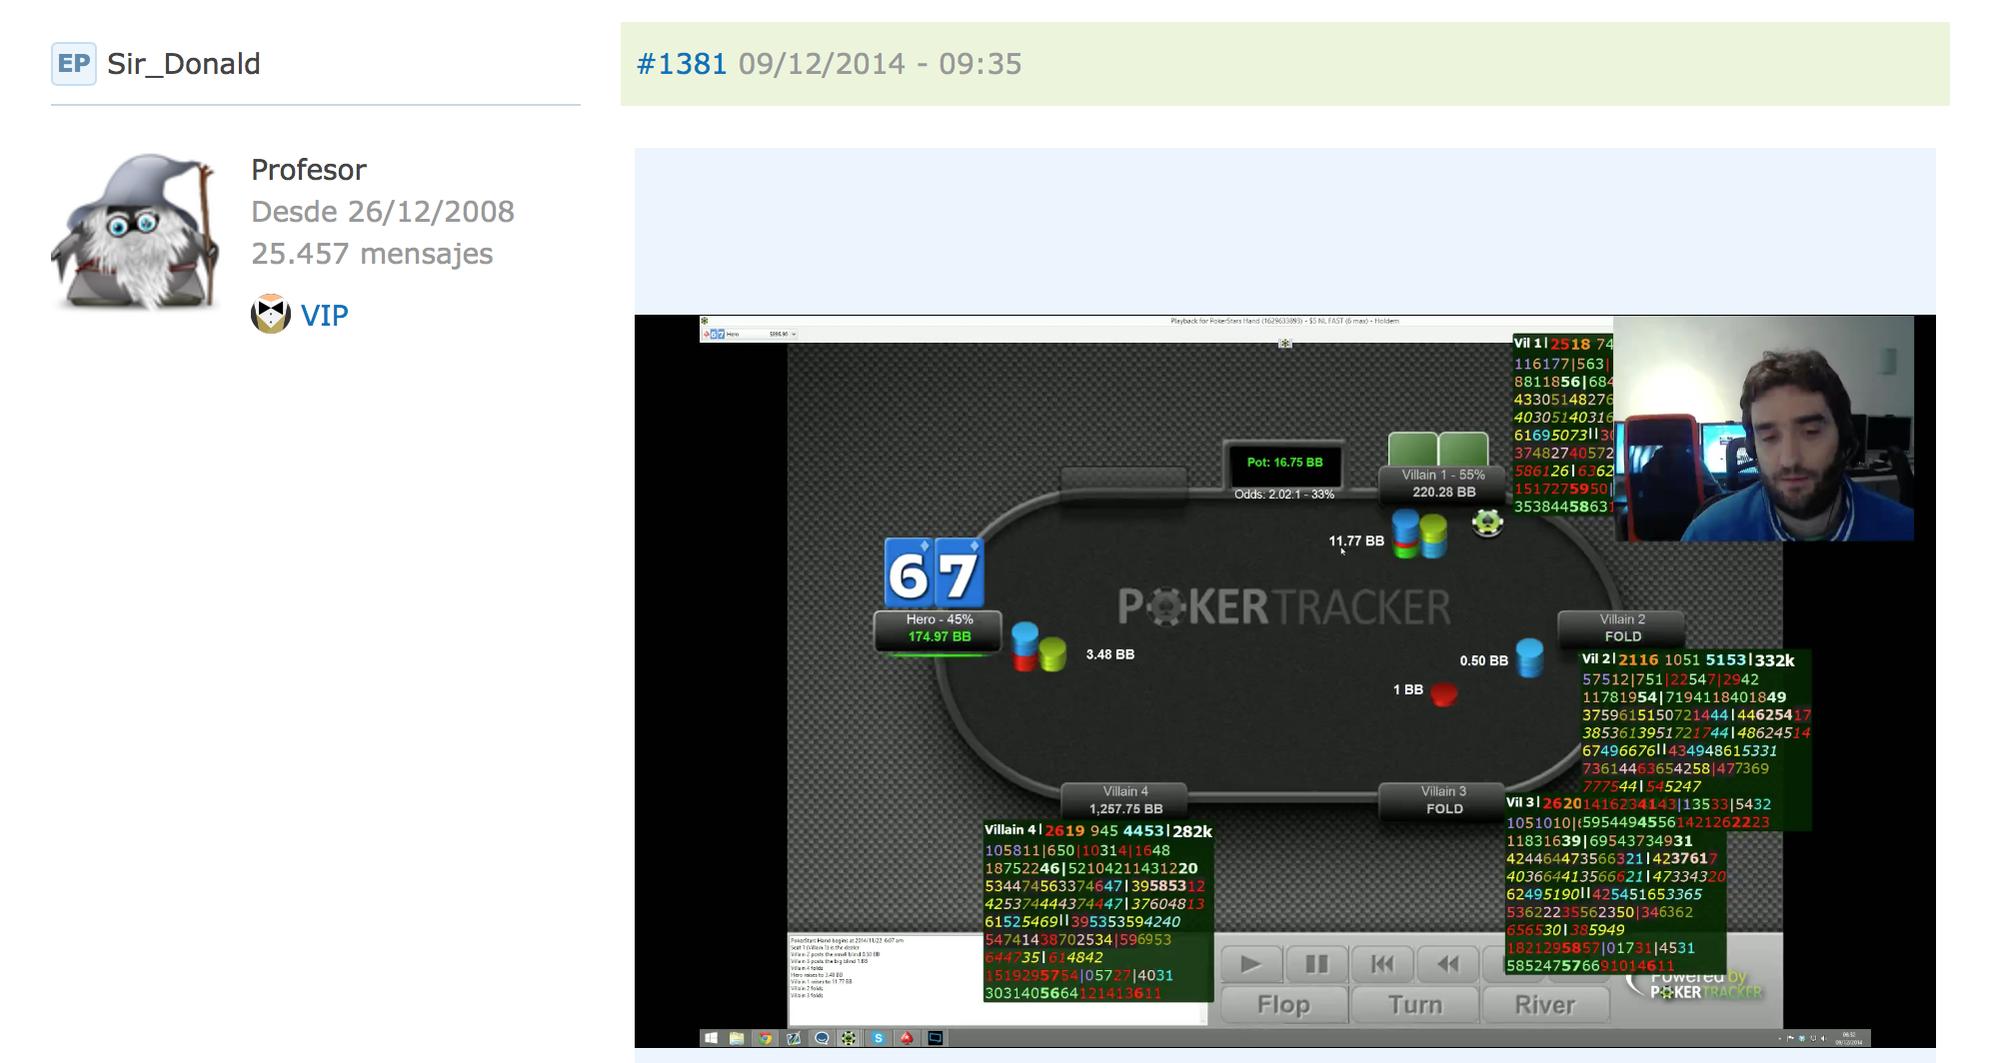Image resolution: width=1997 pixels, height=1063 pixels.
Task: Click Villain 1's face-down green cards
Action: click(x=1438, y=449)
